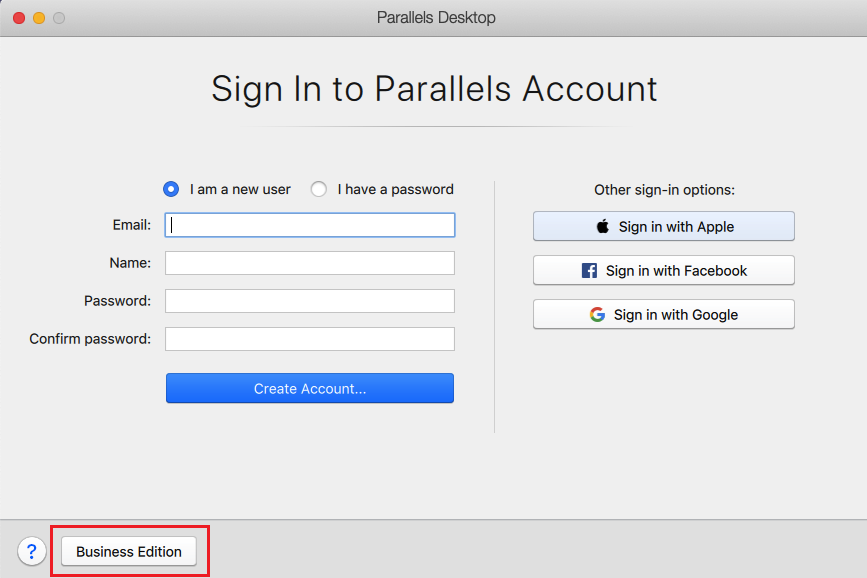Minimize the window with the yellow button
This screenshot has width=867, height=578.
click(x=39, y=18)
